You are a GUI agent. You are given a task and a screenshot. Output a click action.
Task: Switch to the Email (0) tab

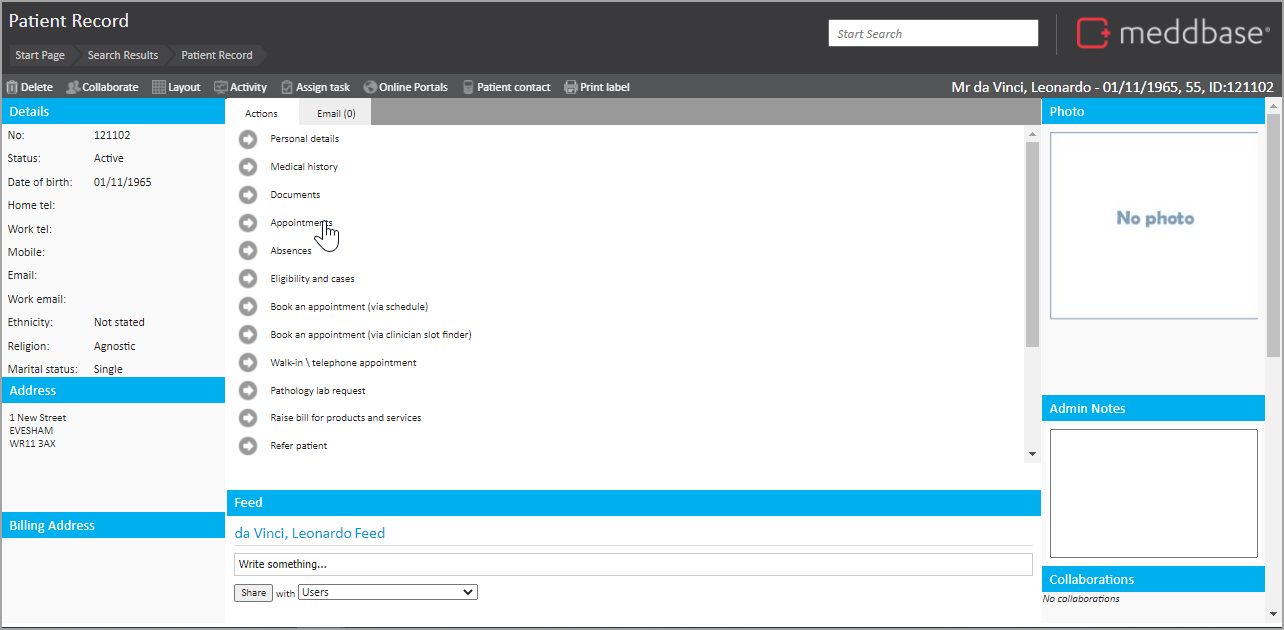pos(336,114)
